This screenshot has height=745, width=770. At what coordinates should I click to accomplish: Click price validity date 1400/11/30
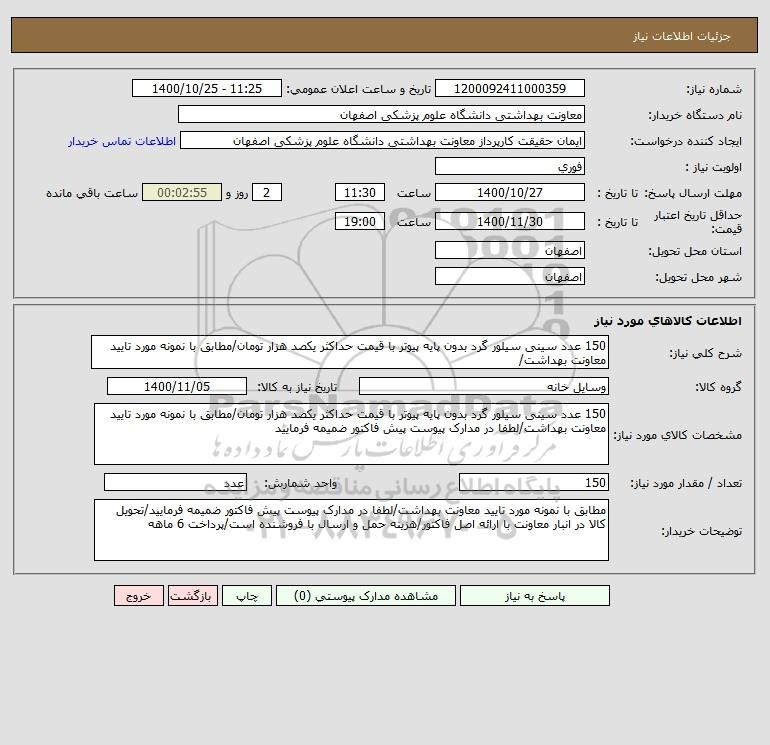tap(510, 221)
